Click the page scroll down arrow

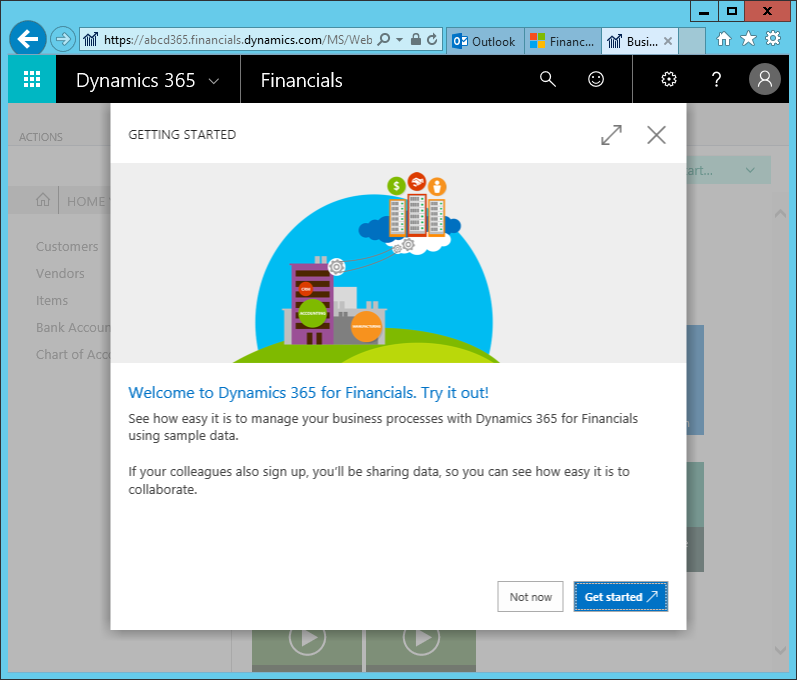pyautogui.click(x=780, y=650)
